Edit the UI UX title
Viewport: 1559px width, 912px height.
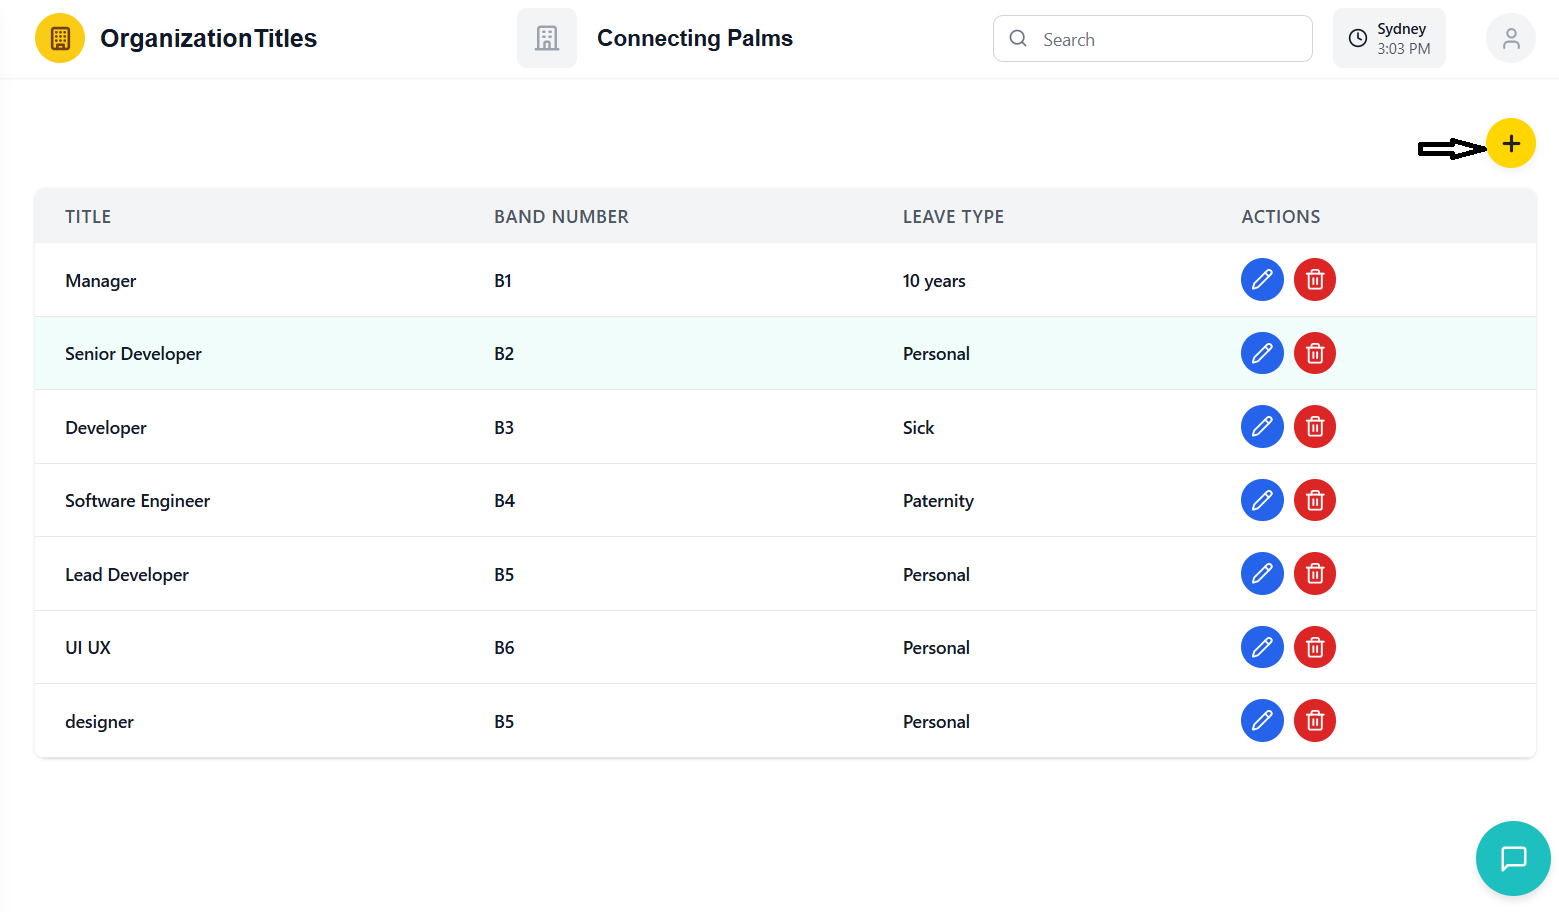(1262, 647)
